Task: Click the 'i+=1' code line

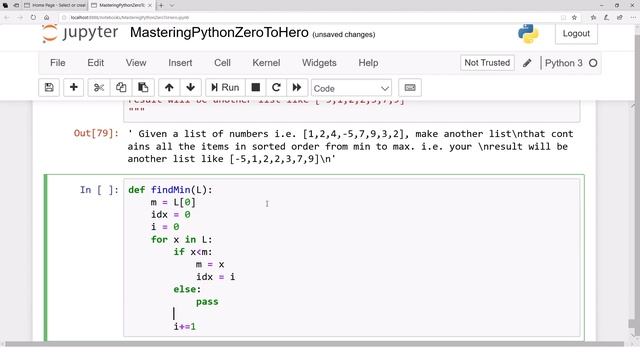Action: (x=184, y=327)
